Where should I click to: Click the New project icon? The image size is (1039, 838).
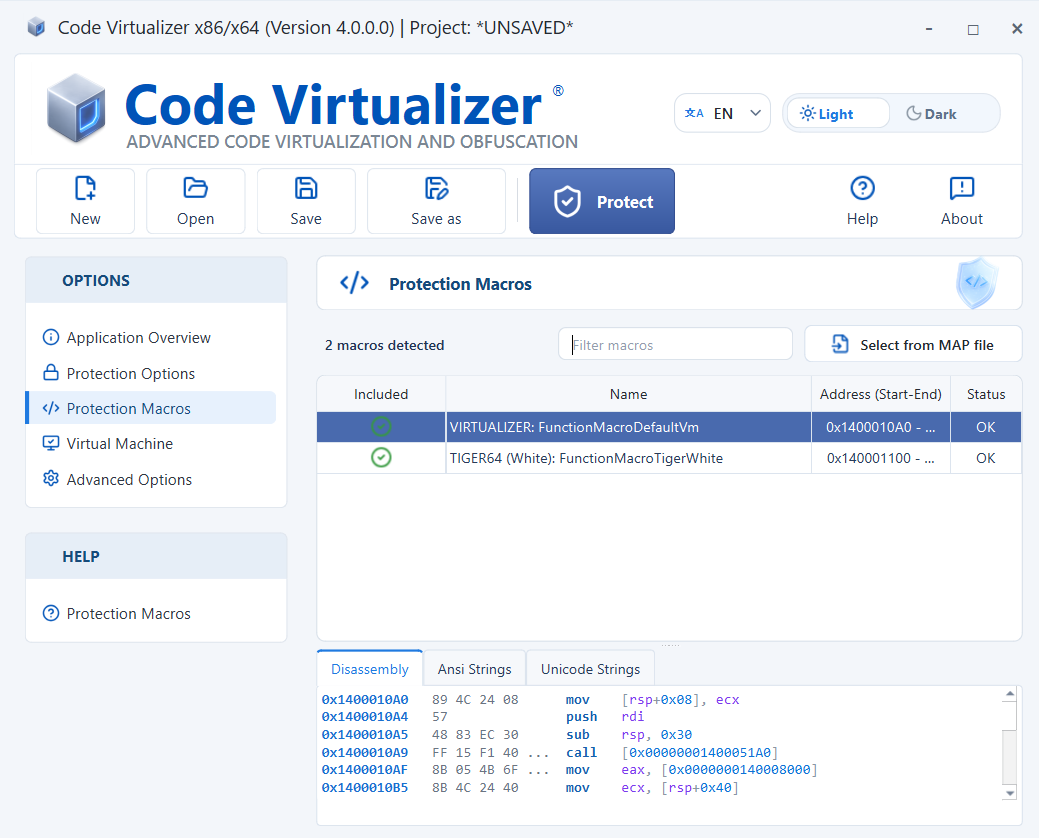click(85, 188)
